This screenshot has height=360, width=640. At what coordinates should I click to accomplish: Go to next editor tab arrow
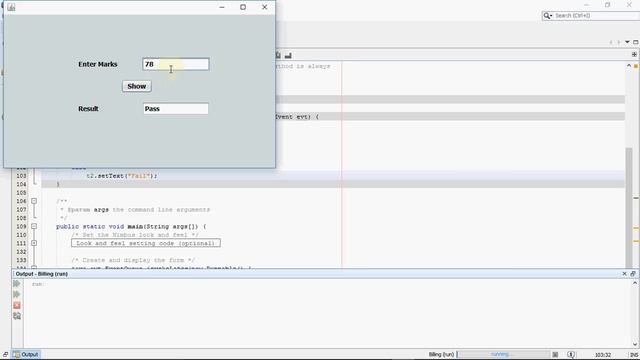[619, 42]
